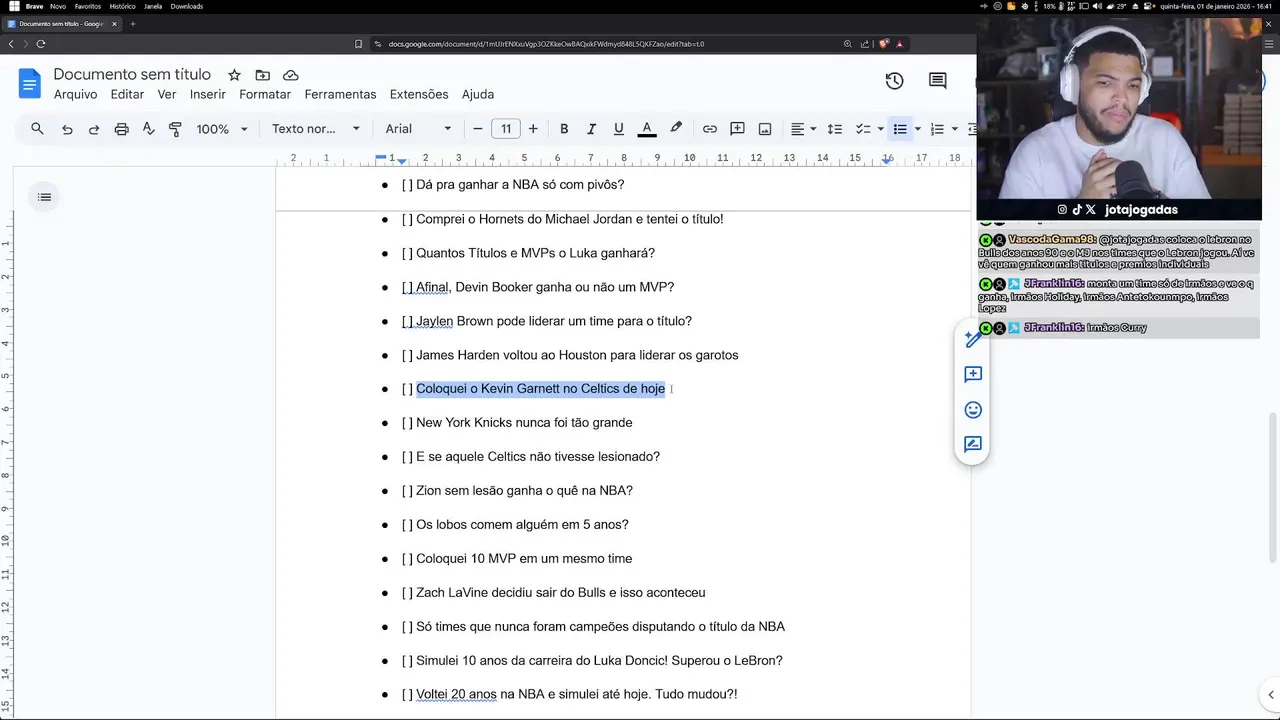Screen dimensions: 1280x720
Task: Toggle italic formatting
Action: pyautogui.click(x=591, y=129)
